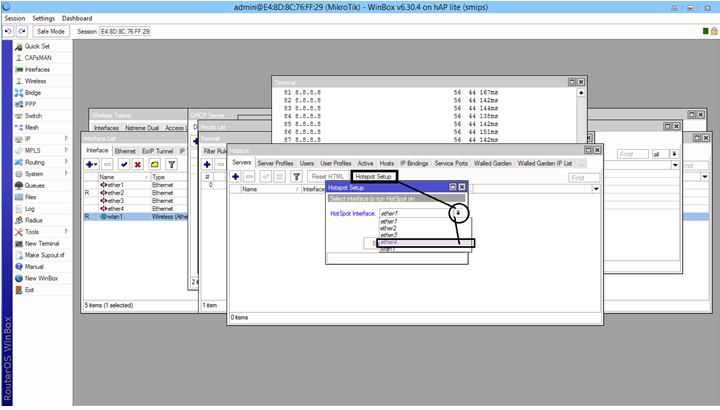Click the redo arrow in the toolbar

point(22,31)
